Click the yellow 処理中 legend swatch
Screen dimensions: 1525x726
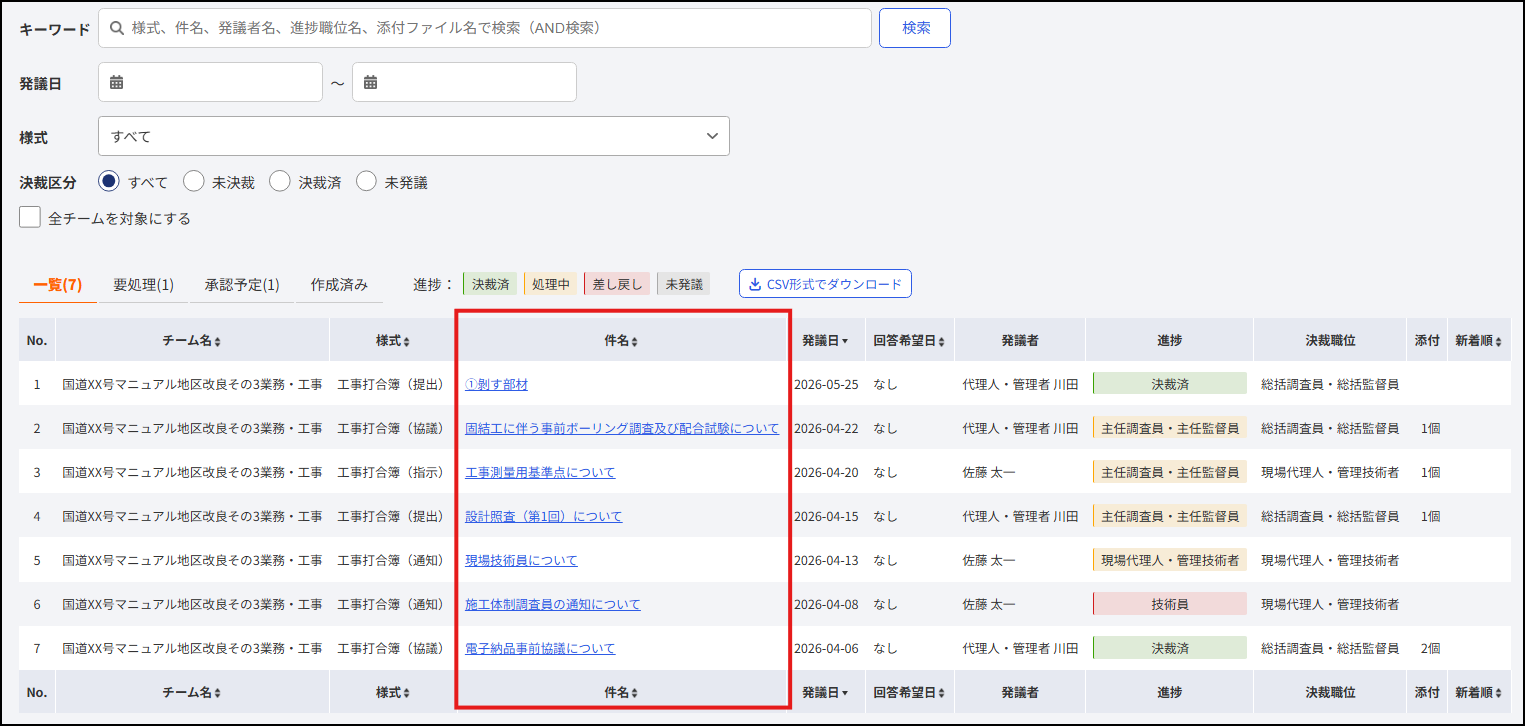[551, 285]
